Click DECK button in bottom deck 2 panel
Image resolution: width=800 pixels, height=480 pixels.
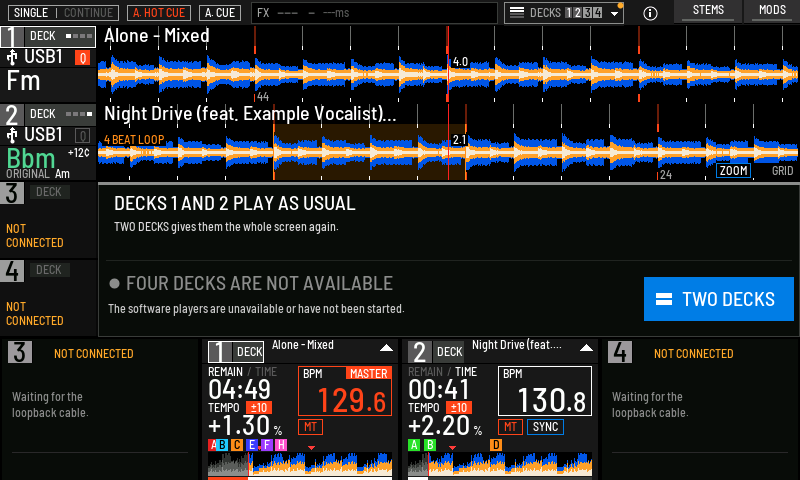click(x=448, y=352)
